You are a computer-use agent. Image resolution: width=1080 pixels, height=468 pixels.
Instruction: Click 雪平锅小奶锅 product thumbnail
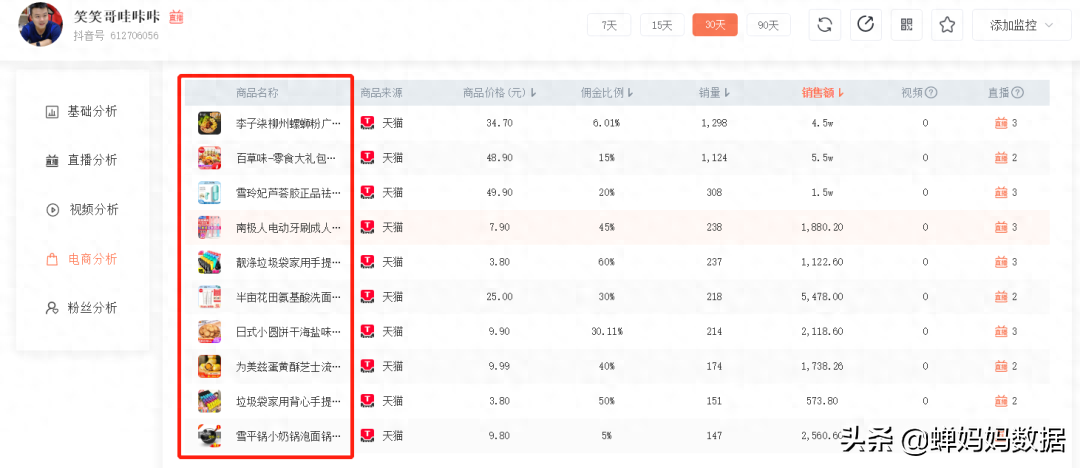[209, 436]
